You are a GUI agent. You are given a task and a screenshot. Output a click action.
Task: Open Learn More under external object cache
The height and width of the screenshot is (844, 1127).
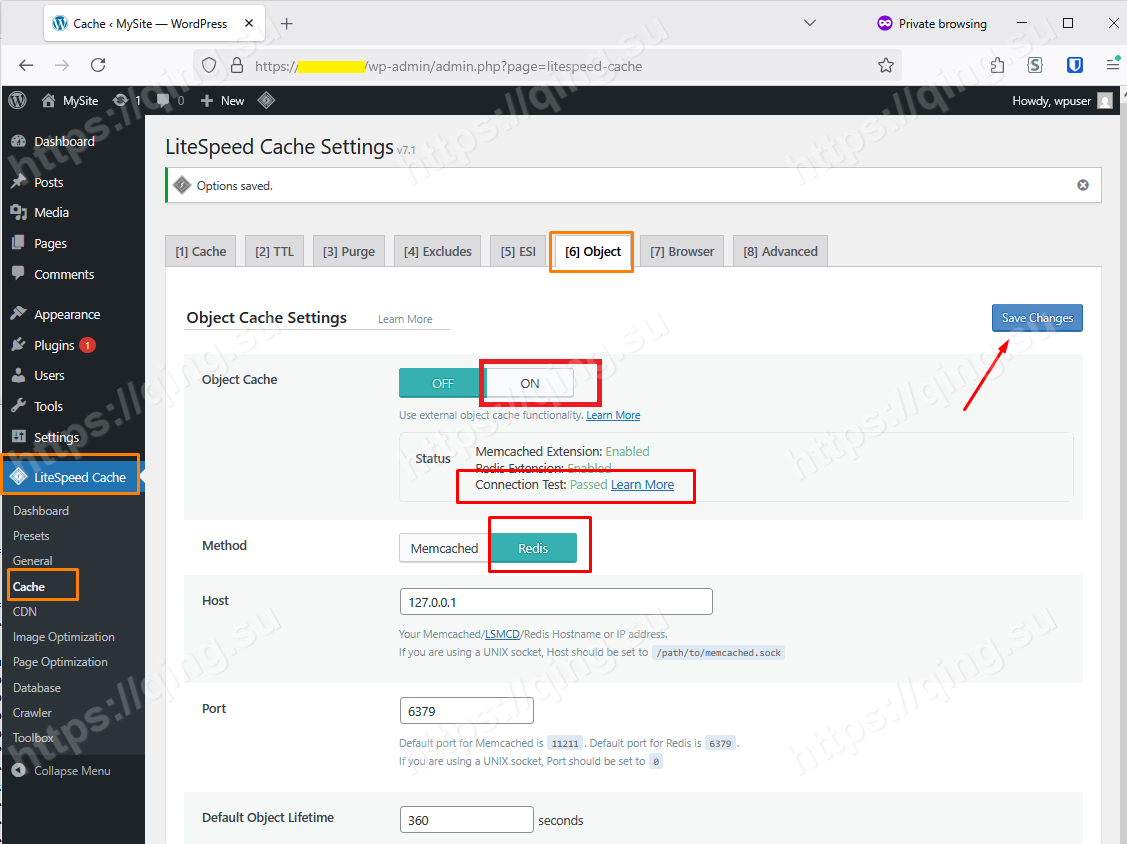pos(613,416)
